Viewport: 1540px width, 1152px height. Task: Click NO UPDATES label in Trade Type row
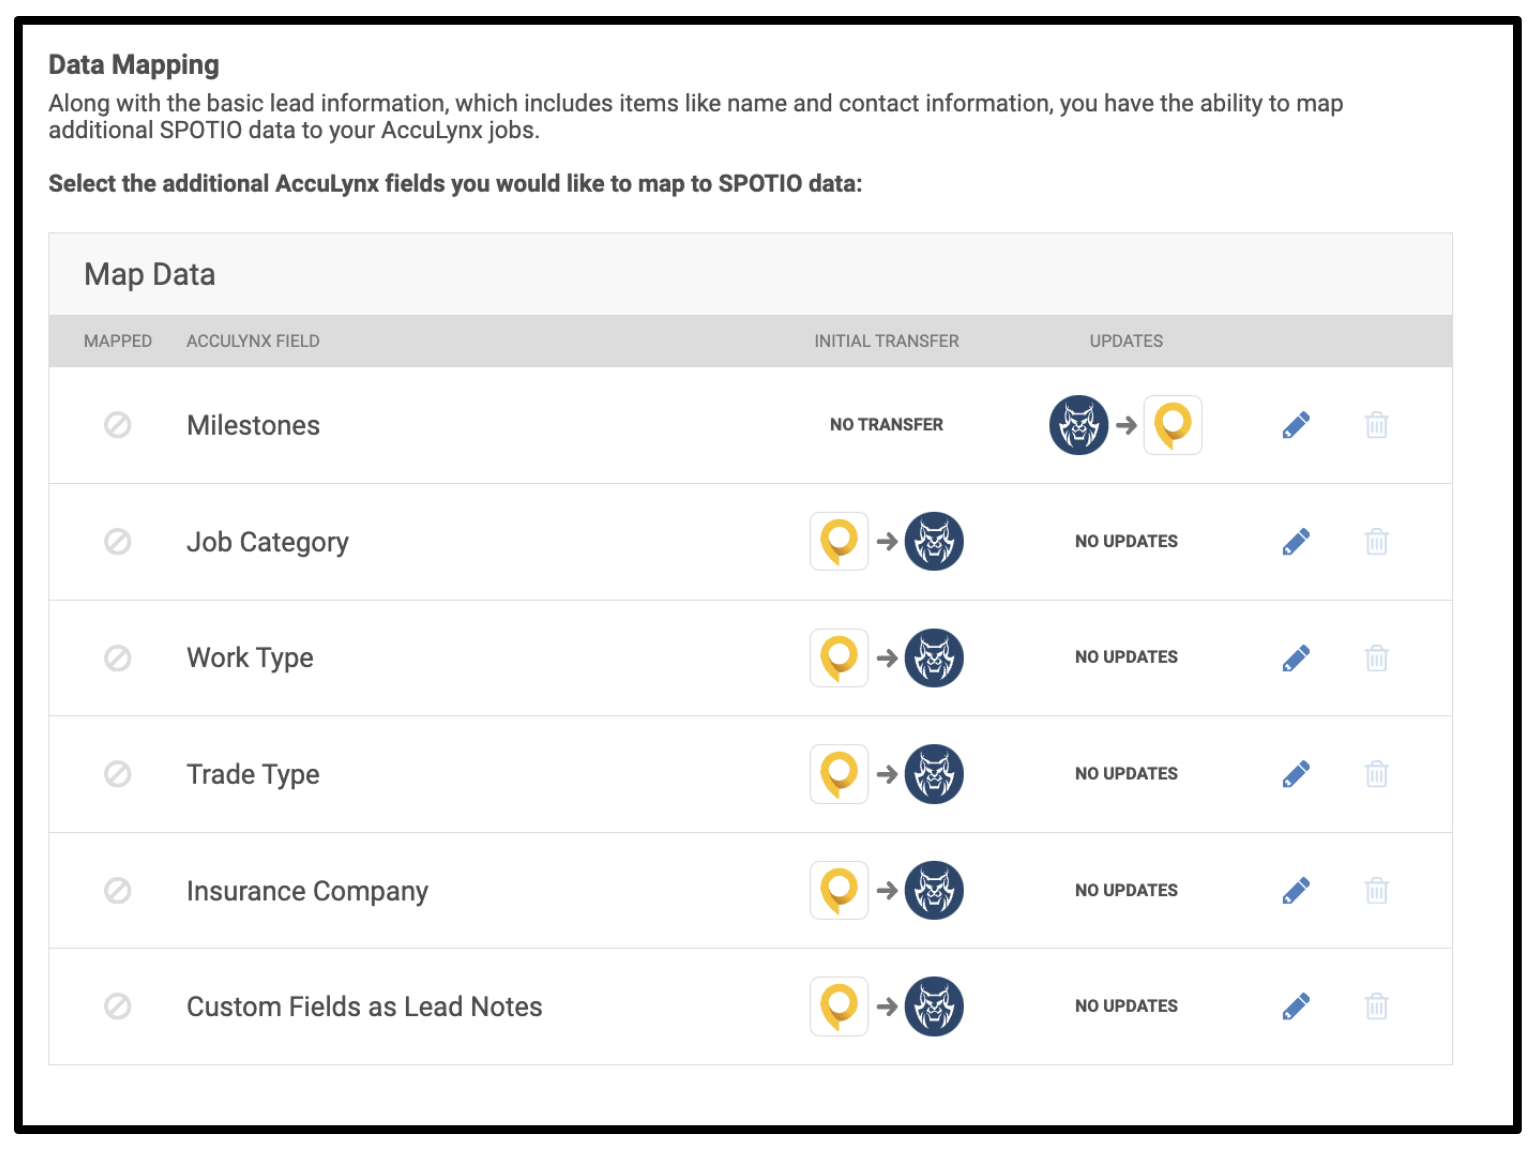[x=1126, y=773]
